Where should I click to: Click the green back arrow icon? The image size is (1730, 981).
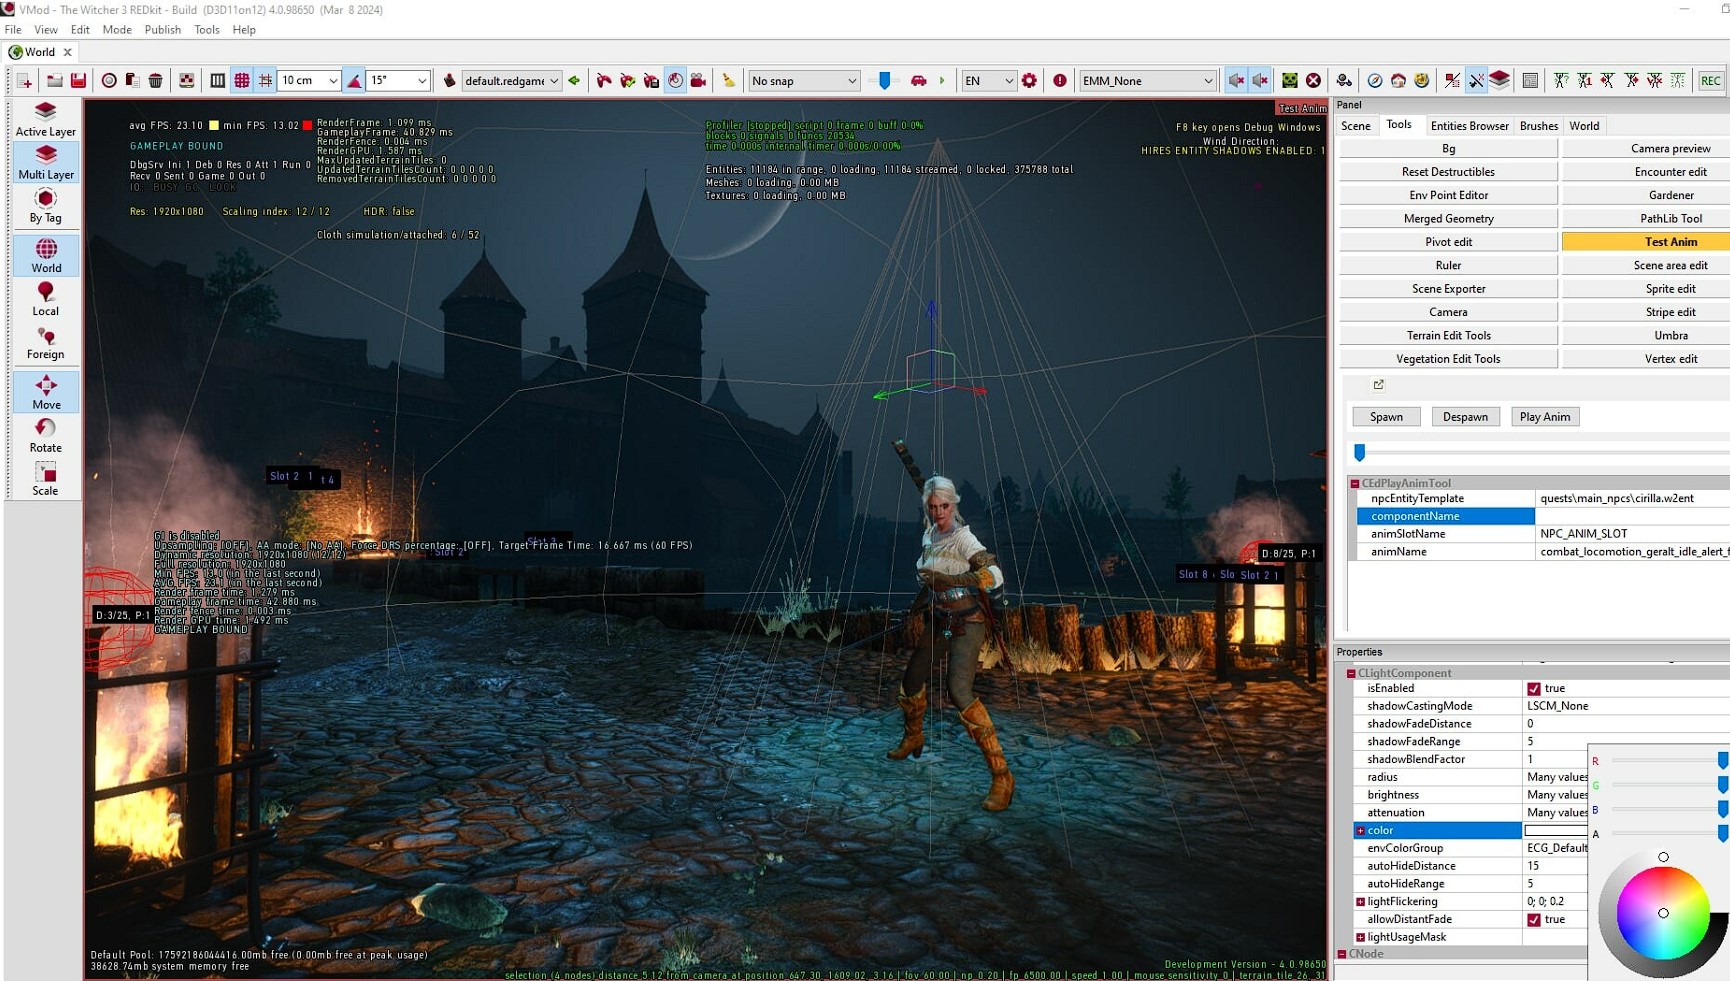coord(574,81)
